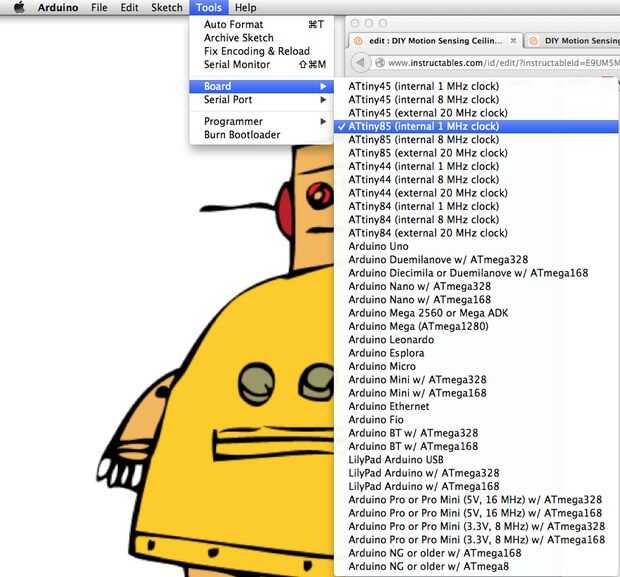This screenshot has height=577, width=620.
Task: Choose LilyPad Arduino w/ ATmega168
Action: [x=476, y=486]
